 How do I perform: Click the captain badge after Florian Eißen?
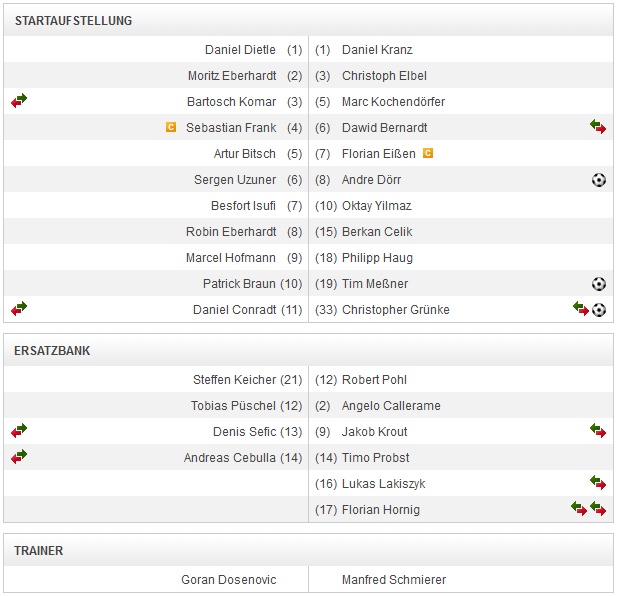click(427, 153)
